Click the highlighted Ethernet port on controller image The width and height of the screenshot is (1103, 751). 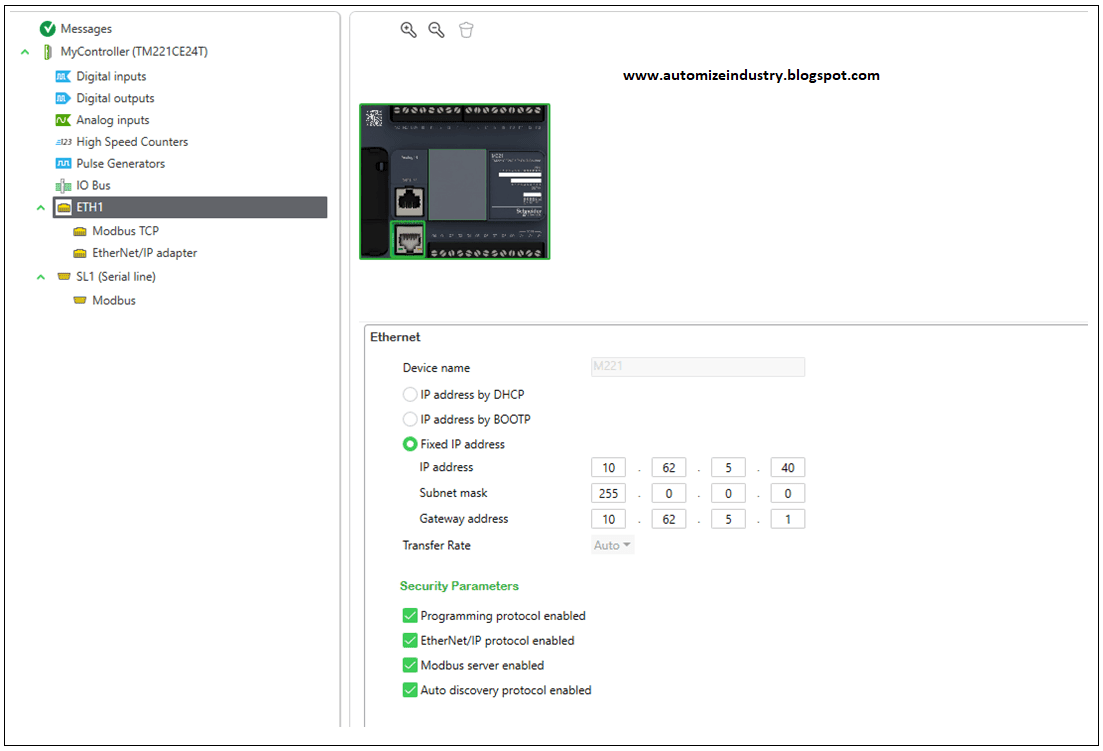[409, 240]
